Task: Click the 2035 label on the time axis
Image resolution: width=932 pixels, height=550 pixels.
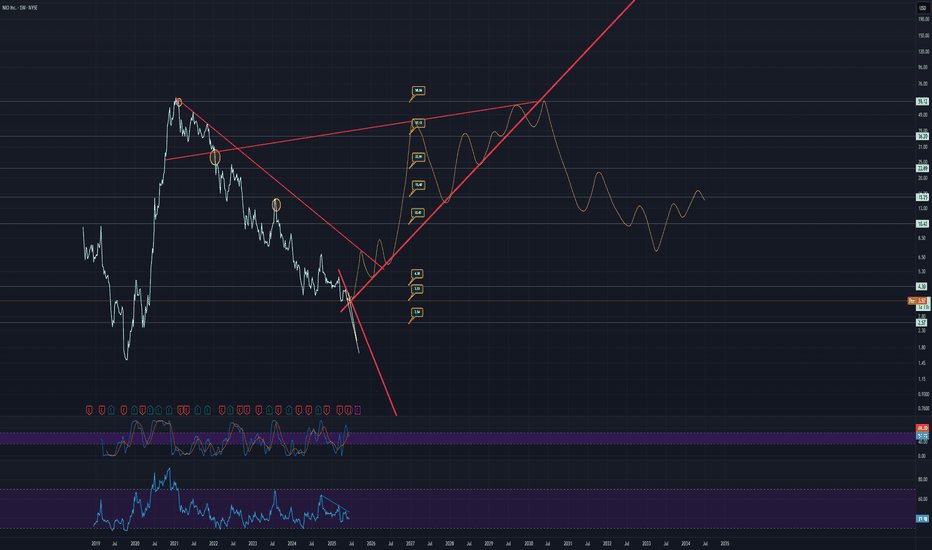Action: tap(725, 543)
